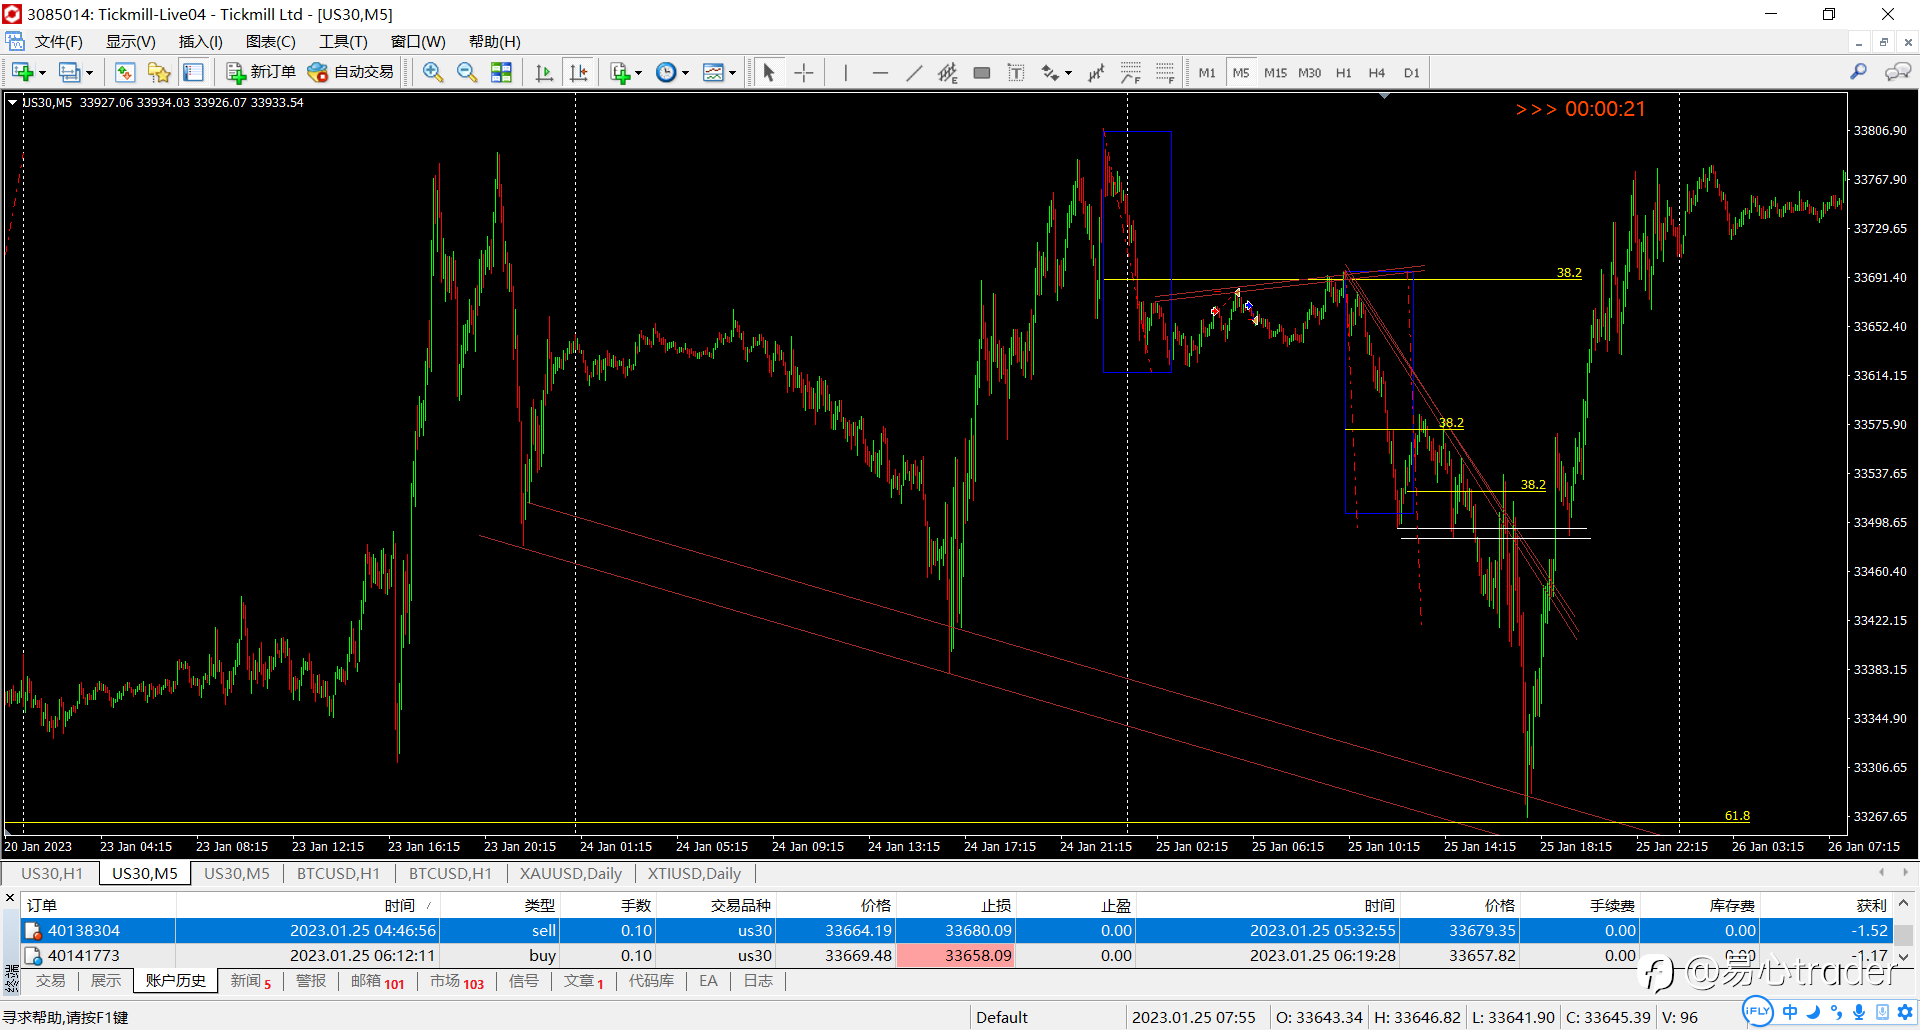Image resolution: width=1920 pixels, height=1030 pixels.
Task: Select order 40138304 row
Action: pos(955,930)
